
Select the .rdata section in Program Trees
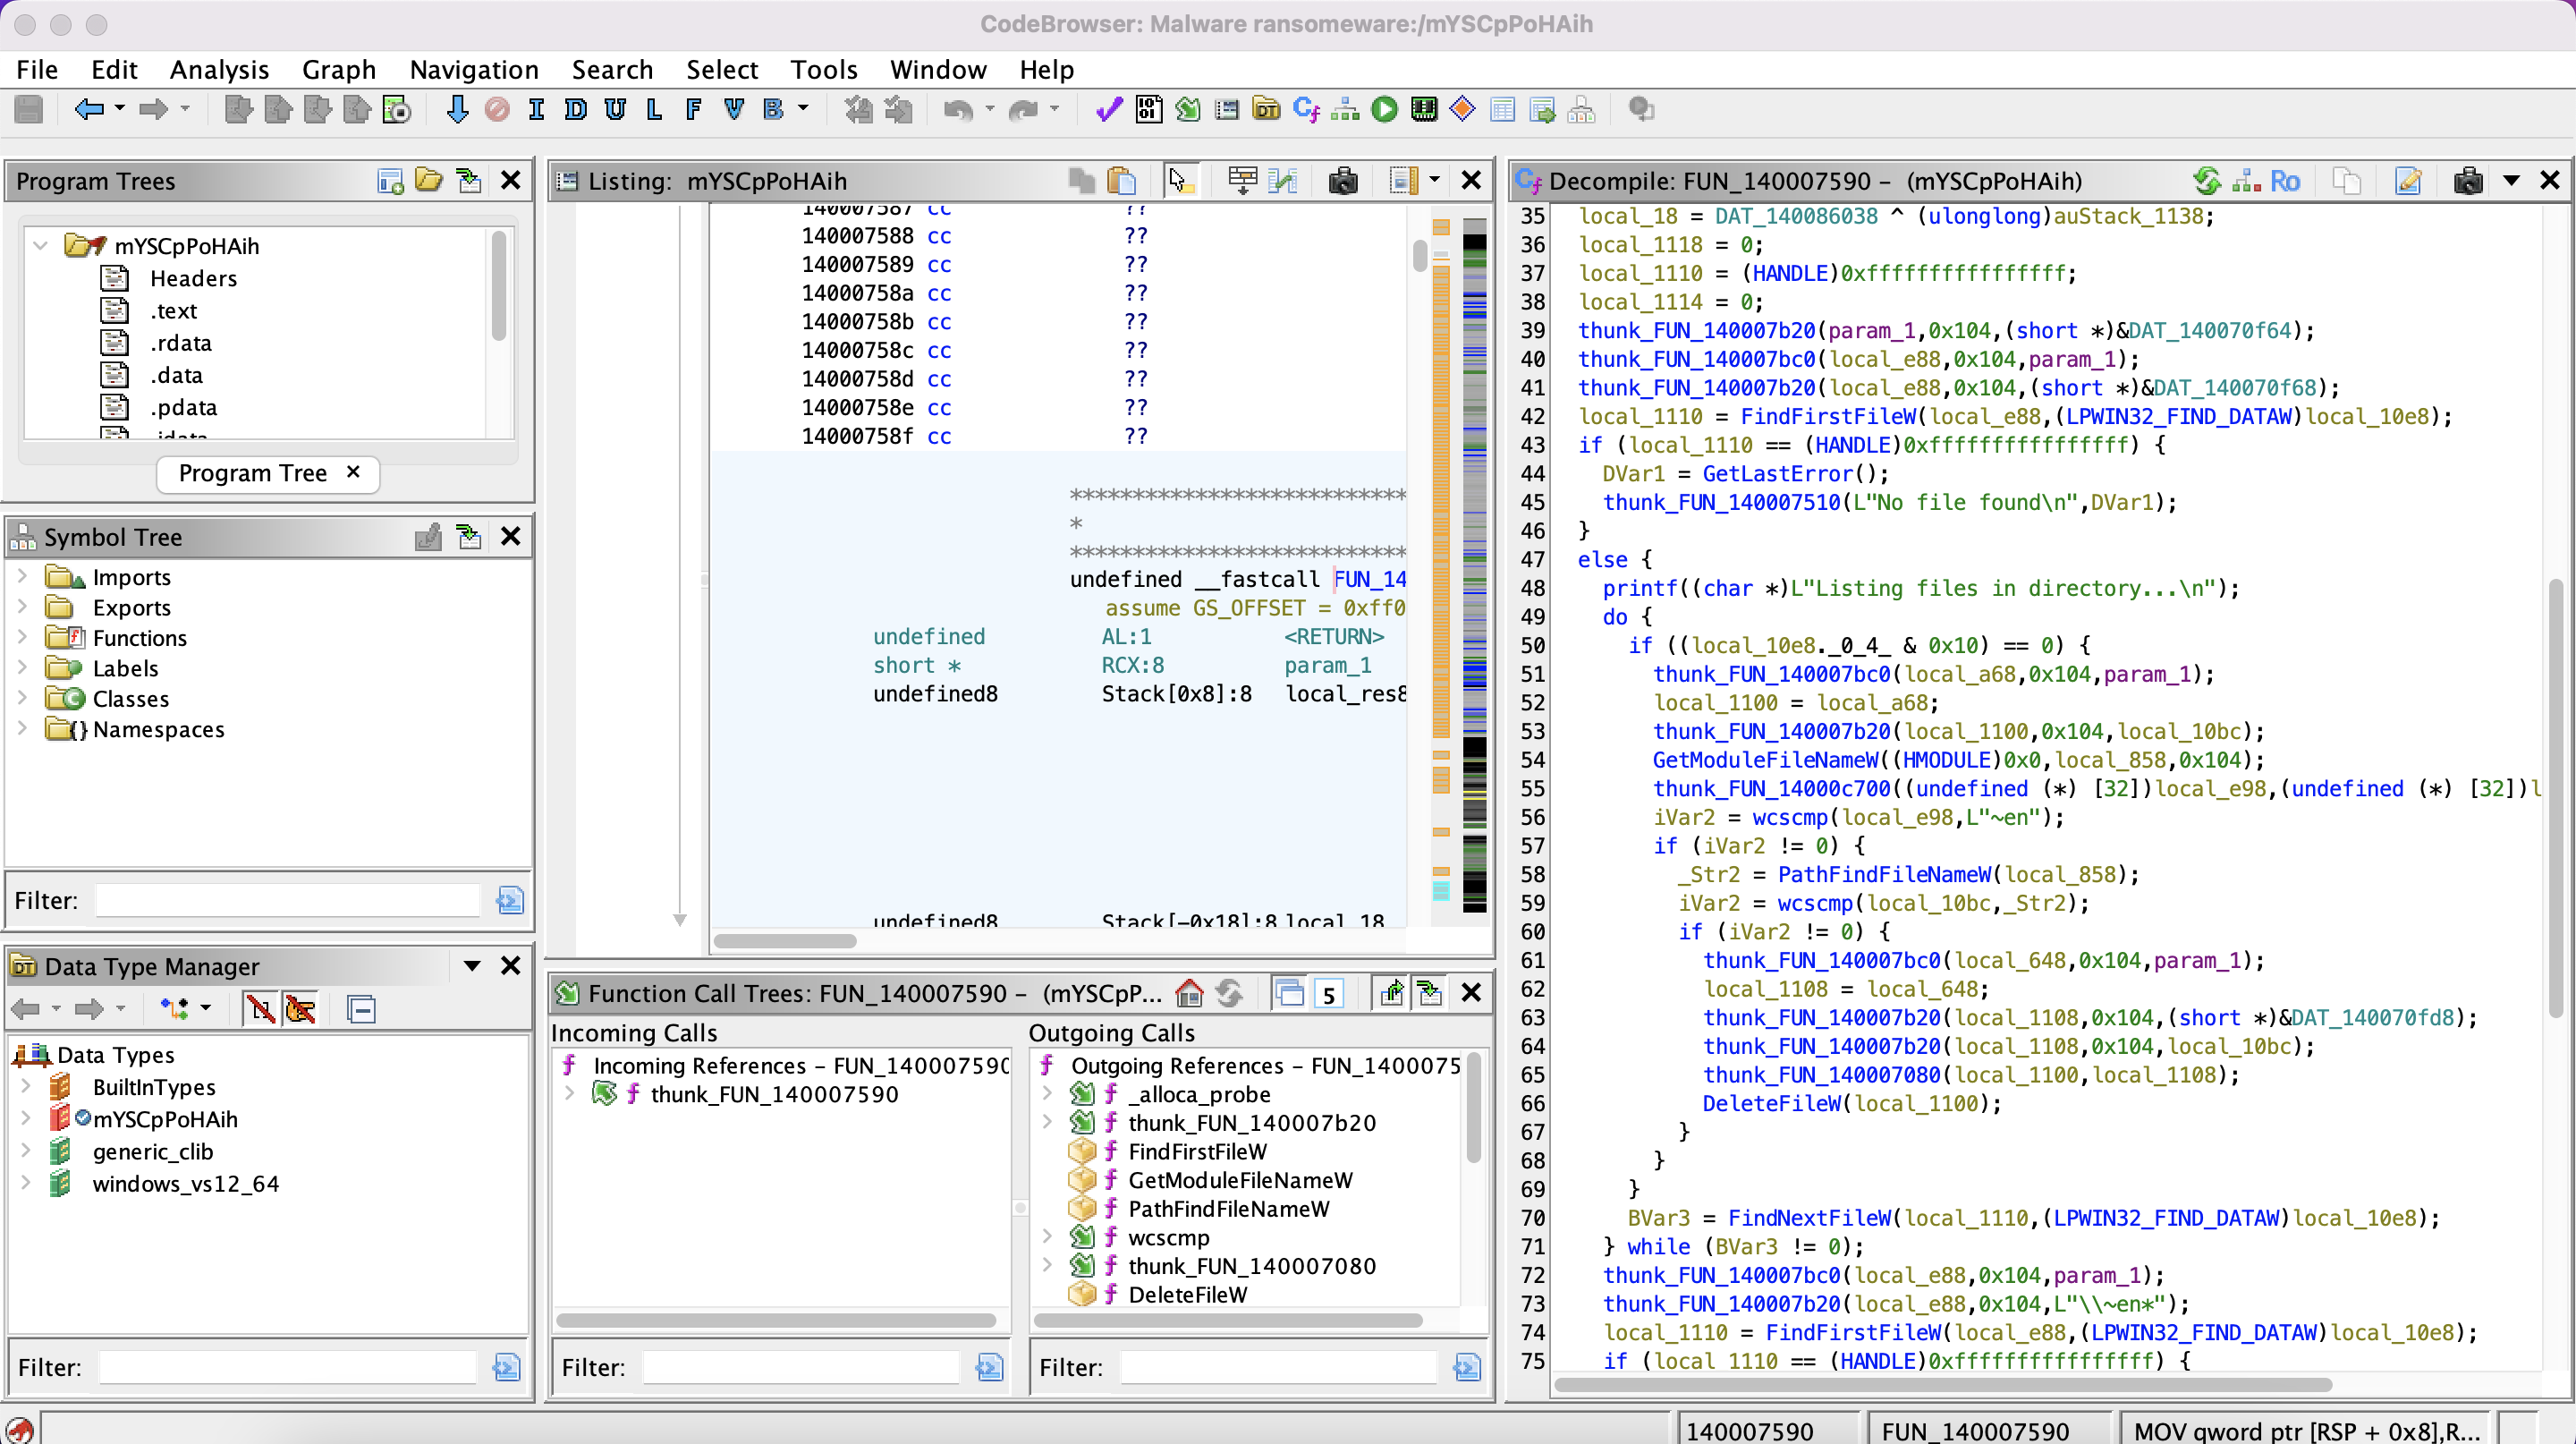[181, 343]
